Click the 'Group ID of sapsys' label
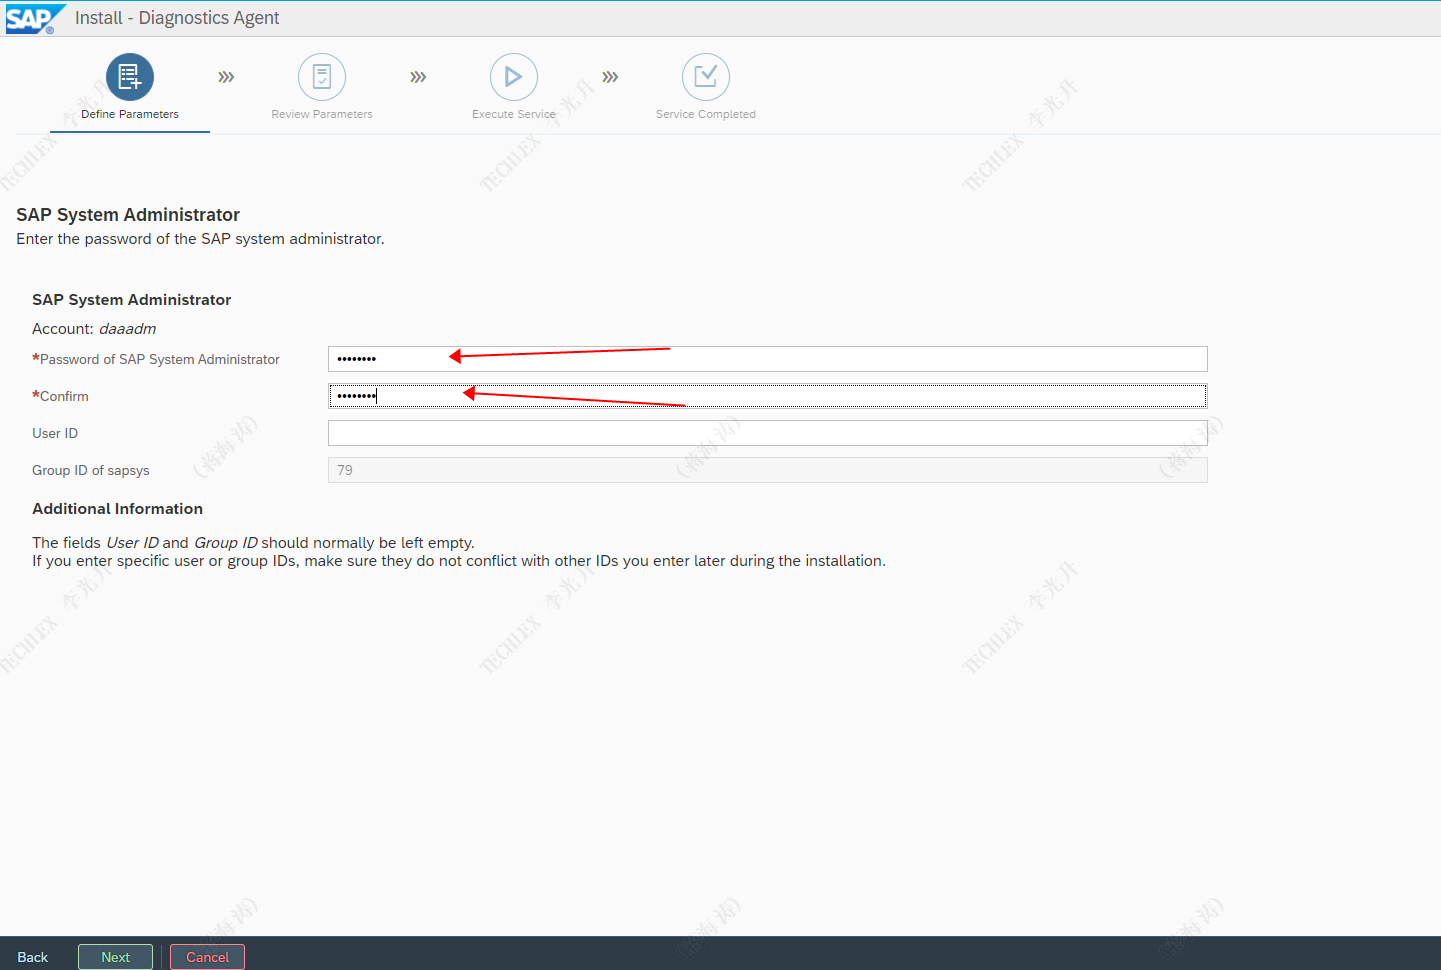1441x970 pixels. (91, 470)
